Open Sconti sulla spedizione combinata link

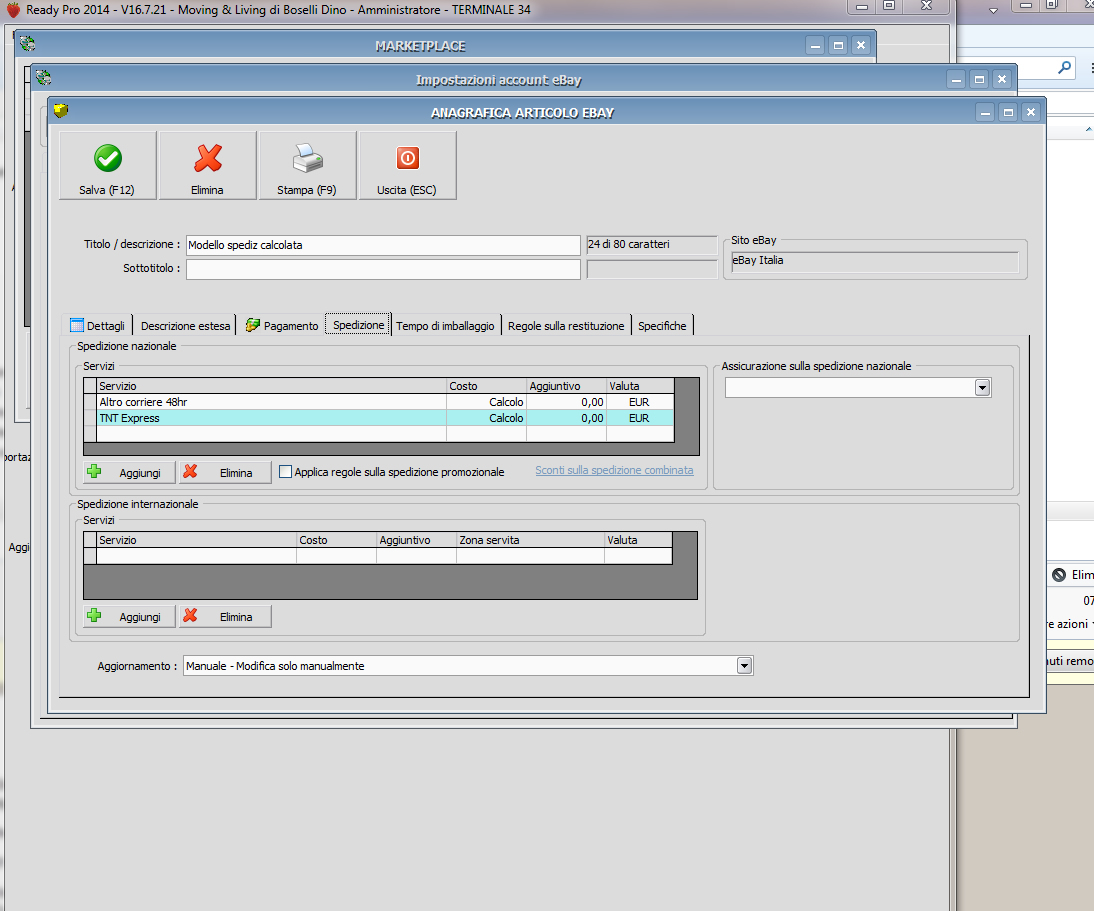pyautogui.click(x=614, y=470)
